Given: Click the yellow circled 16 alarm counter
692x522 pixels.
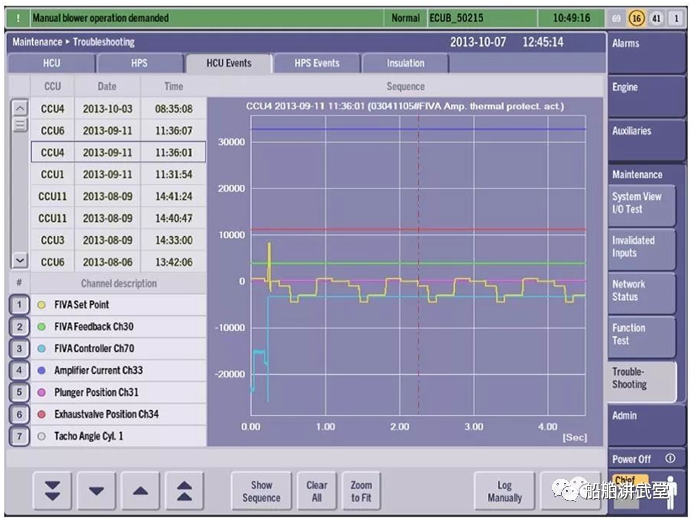Looking at the screenshot, I should pos(636,18).
